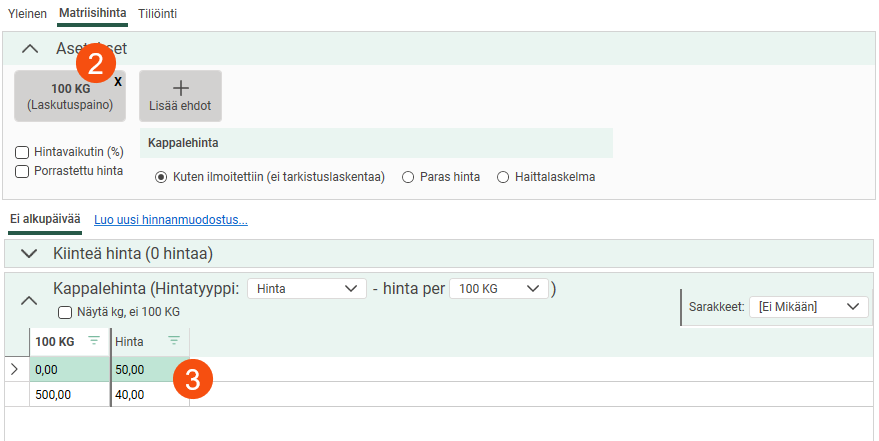Click filter icon in 100 KG column header
This screenshot has height=441, width=879.
tap(94, 341)
